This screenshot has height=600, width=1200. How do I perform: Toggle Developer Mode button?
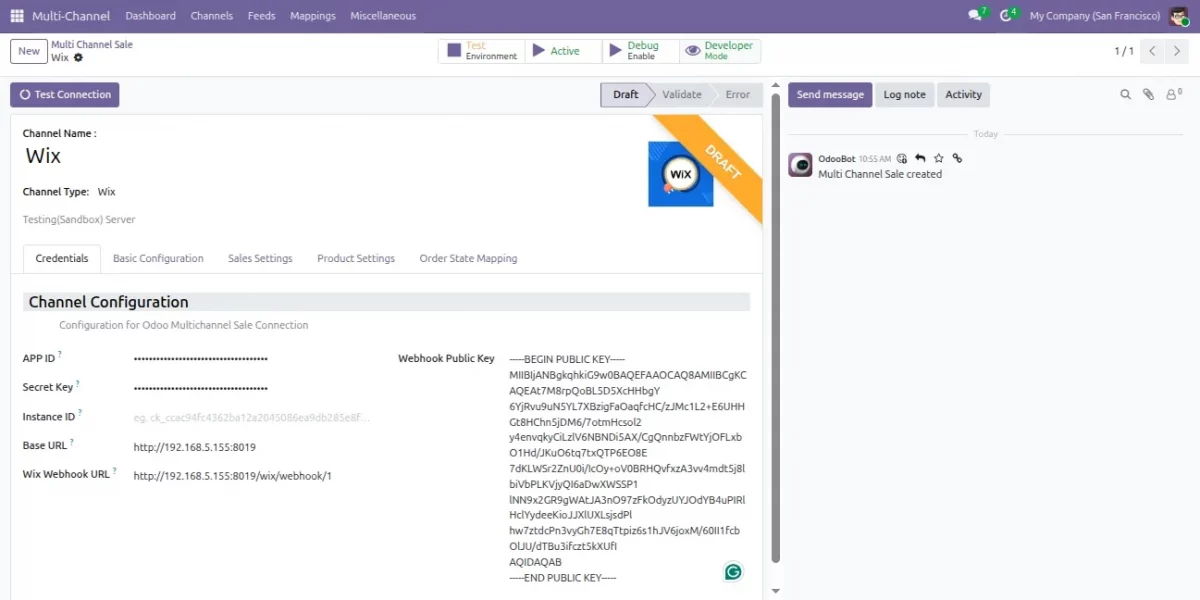(720, 51)
